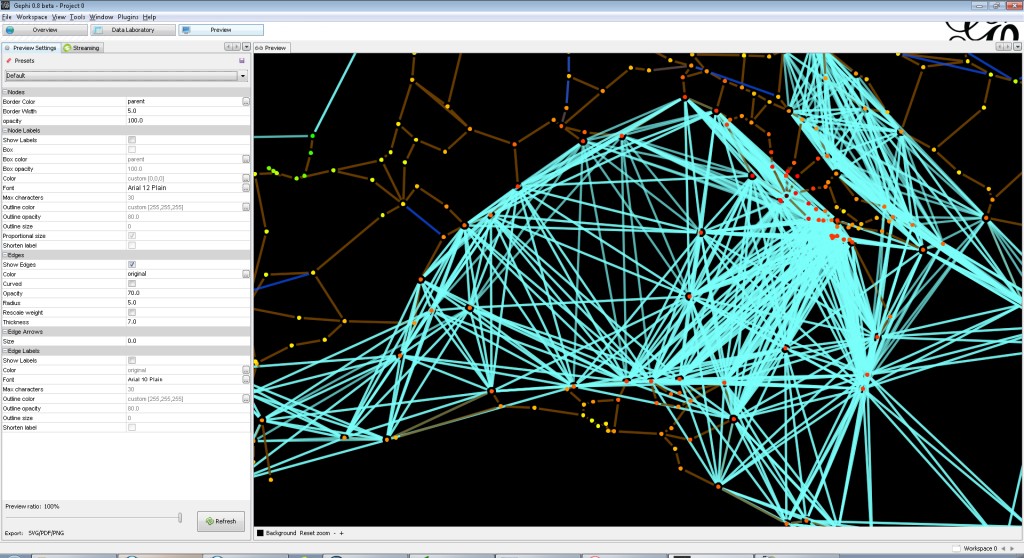Image resolution: width=1024 pixels, height=558 pixels.
Task: Enable Shorten label under Node Labels
Action: pyautogui.click(x=132, y=245)
